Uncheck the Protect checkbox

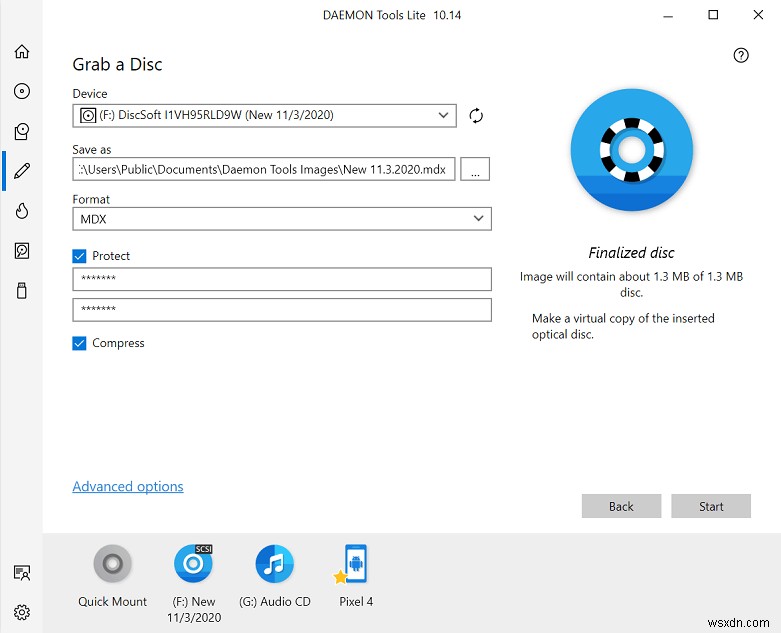79,256
